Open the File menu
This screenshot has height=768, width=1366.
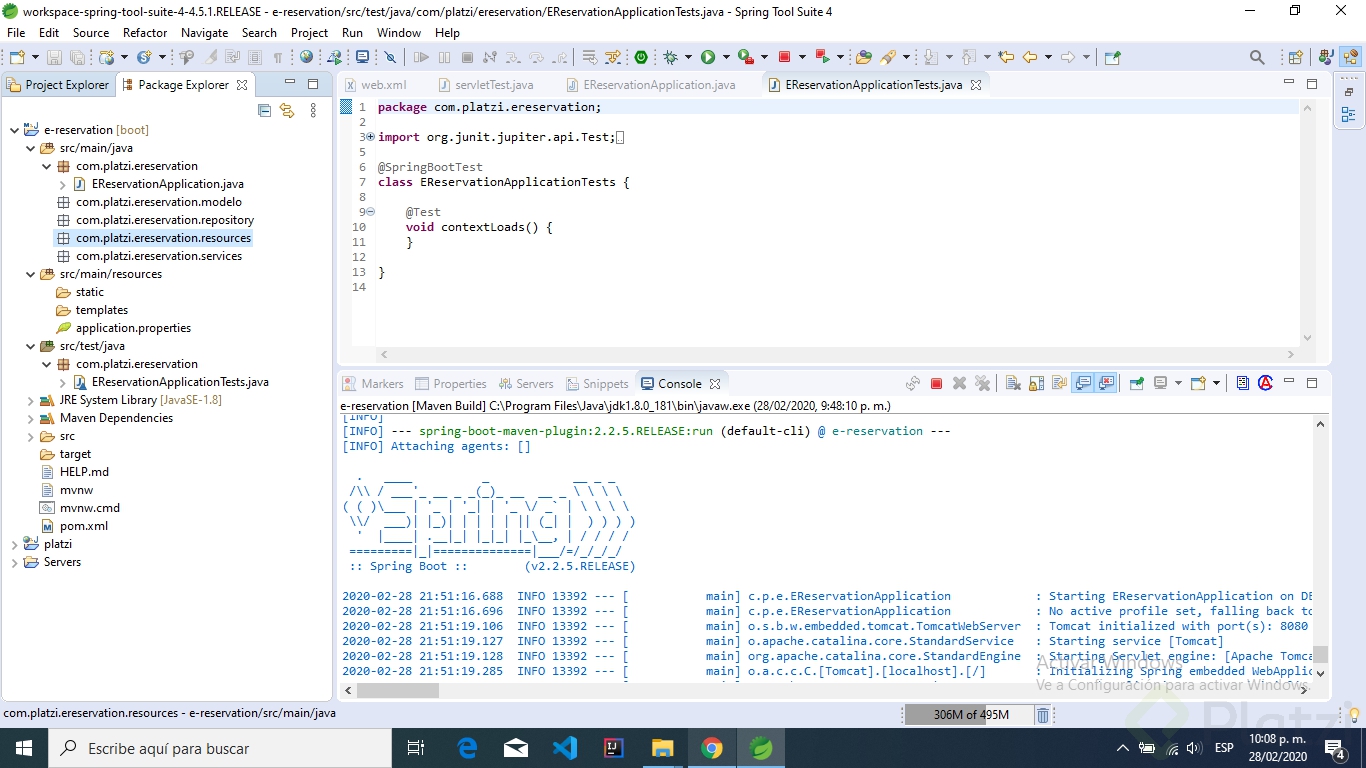16,33
